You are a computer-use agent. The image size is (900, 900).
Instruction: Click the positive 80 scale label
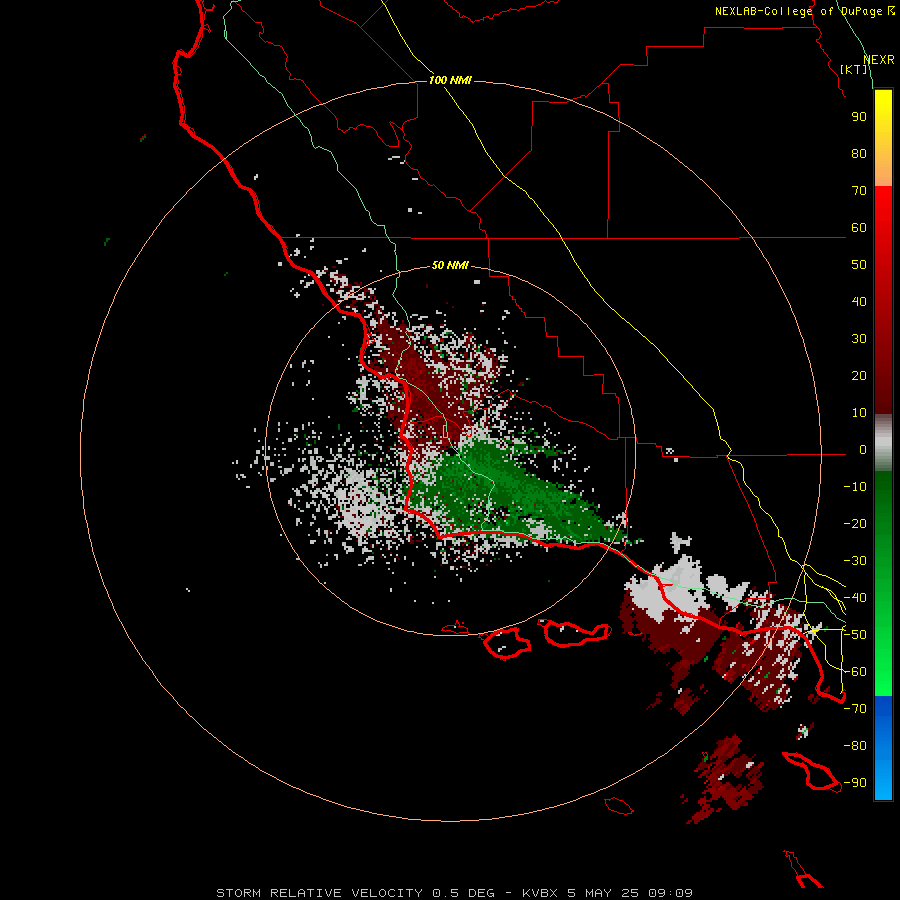coord(859,154)
